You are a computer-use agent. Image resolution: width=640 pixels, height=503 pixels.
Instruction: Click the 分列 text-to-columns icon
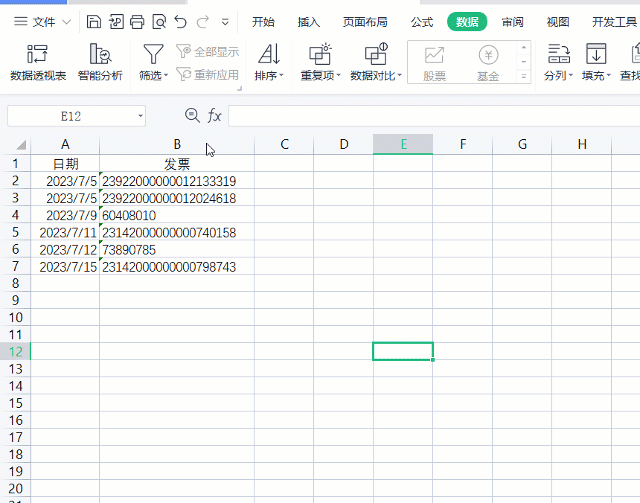point(559,54)
